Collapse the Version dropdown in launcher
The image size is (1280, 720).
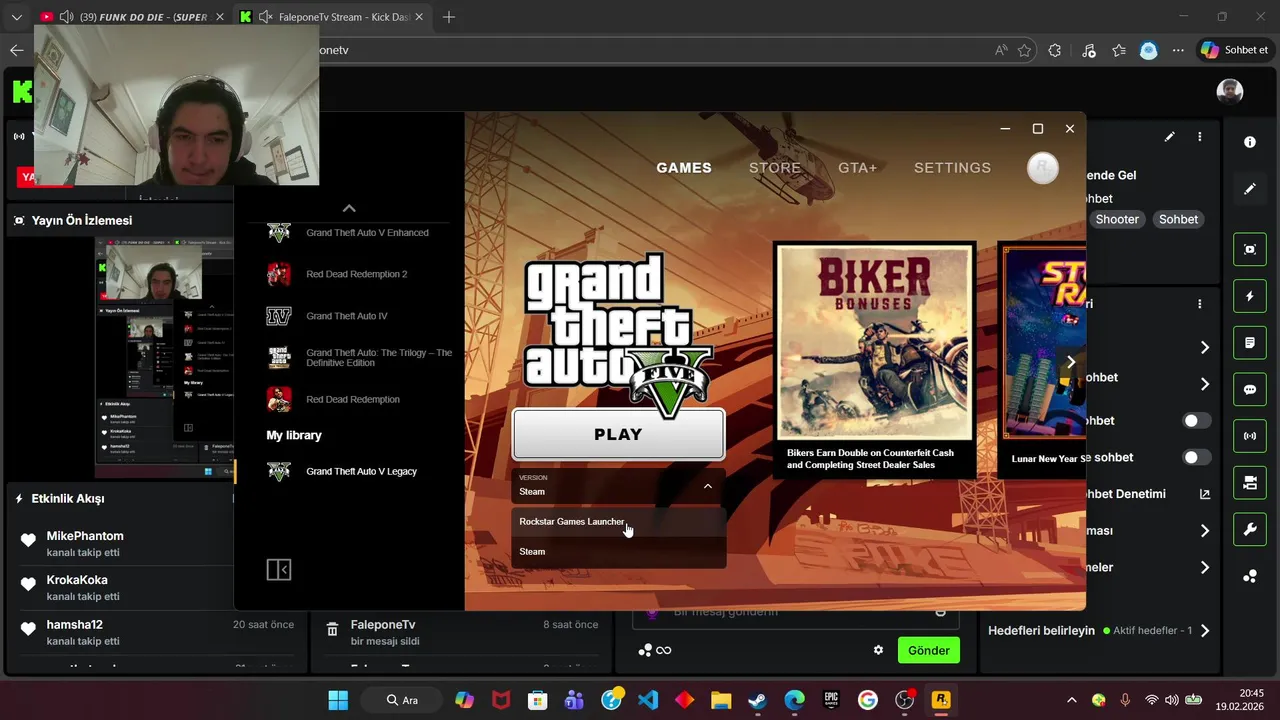[x=708, y=486]
